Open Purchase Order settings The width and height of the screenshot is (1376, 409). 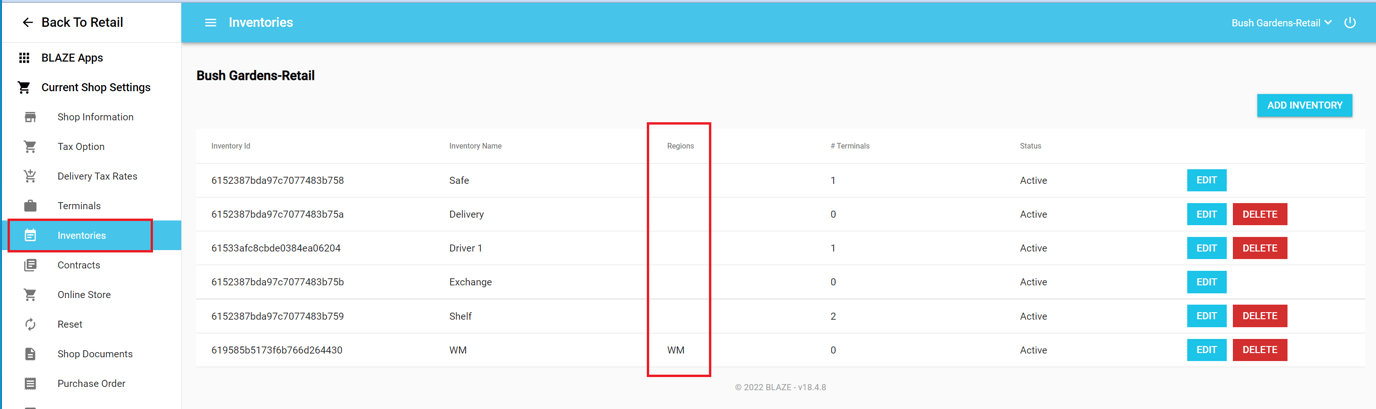point(90,384)
